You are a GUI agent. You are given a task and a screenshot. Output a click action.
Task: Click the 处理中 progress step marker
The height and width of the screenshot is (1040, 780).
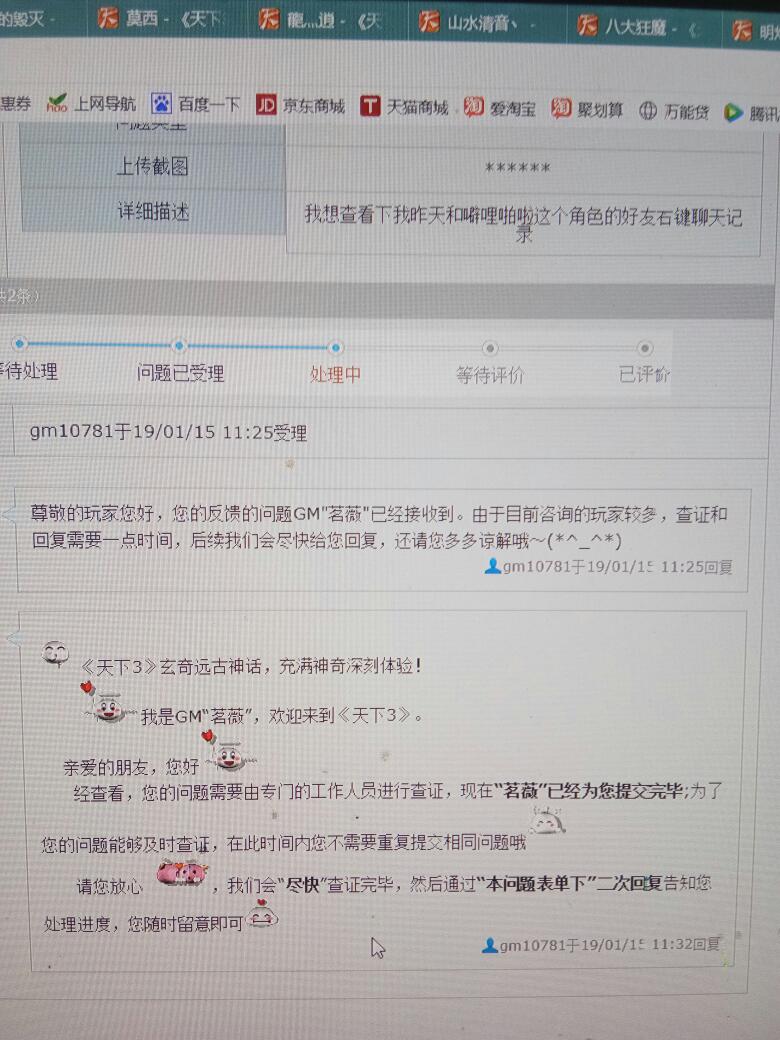coord(336,348)
